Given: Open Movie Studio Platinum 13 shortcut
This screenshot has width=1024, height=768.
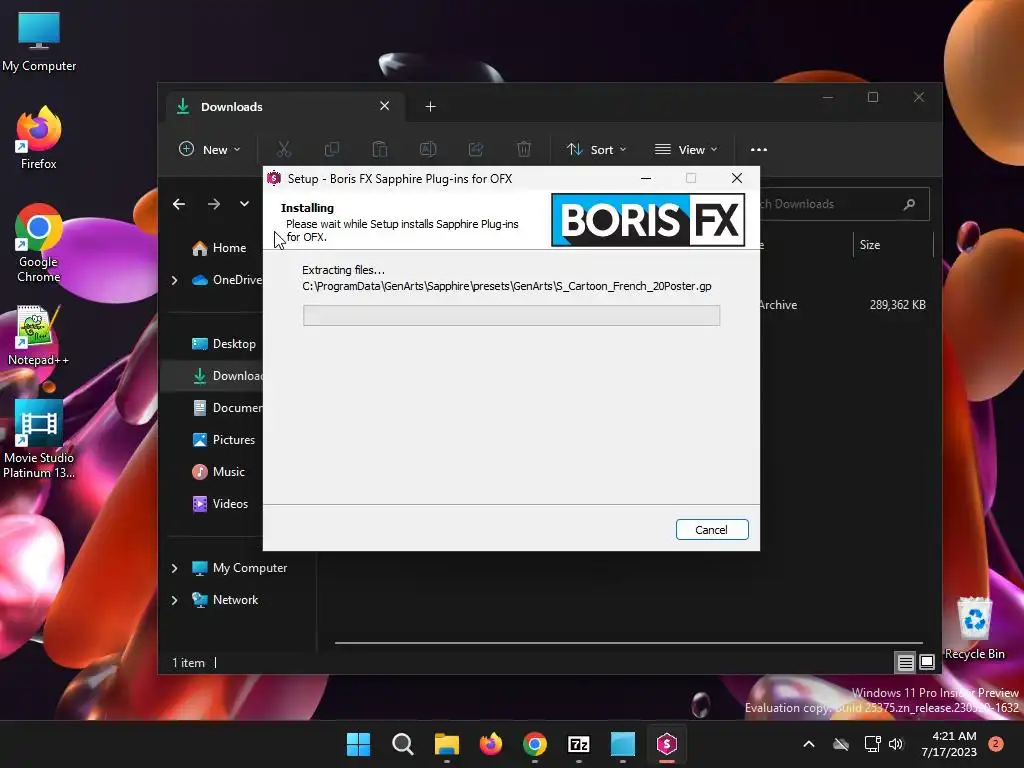Looking at the screenshot, I should tap(39, 439).
